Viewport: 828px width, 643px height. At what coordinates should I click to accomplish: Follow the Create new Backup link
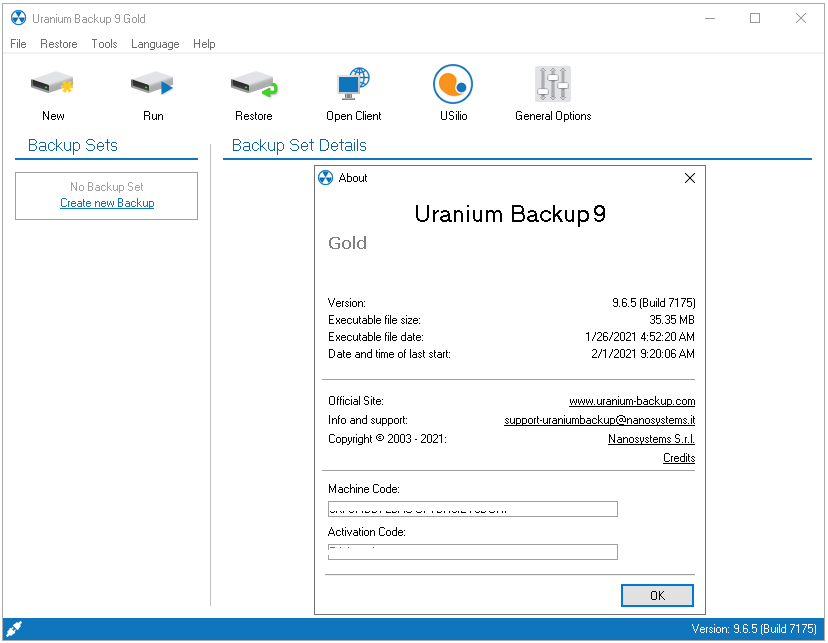tap(107, 203)
